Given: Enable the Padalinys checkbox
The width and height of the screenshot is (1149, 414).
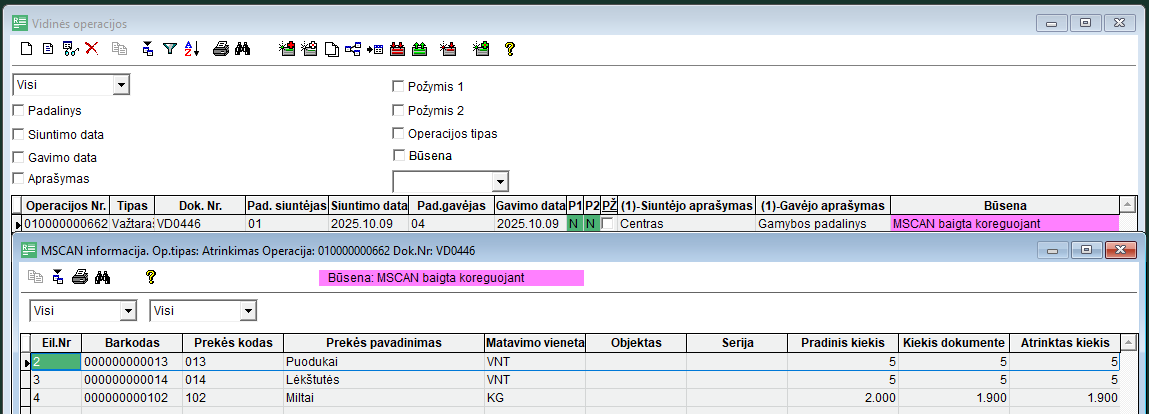Looking at the screenshot, I should (x=19, y=111).
